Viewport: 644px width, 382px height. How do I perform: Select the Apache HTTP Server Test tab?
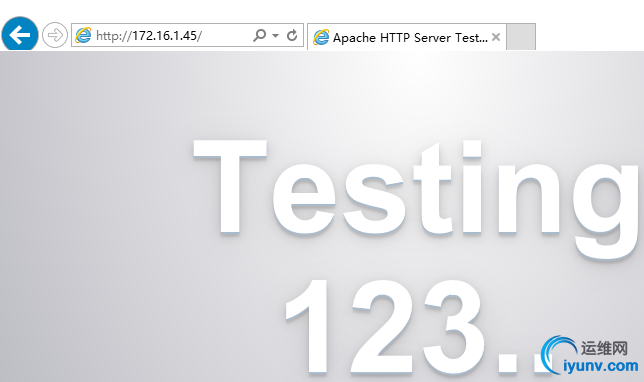pyautogui.click(x=407, y=37)
